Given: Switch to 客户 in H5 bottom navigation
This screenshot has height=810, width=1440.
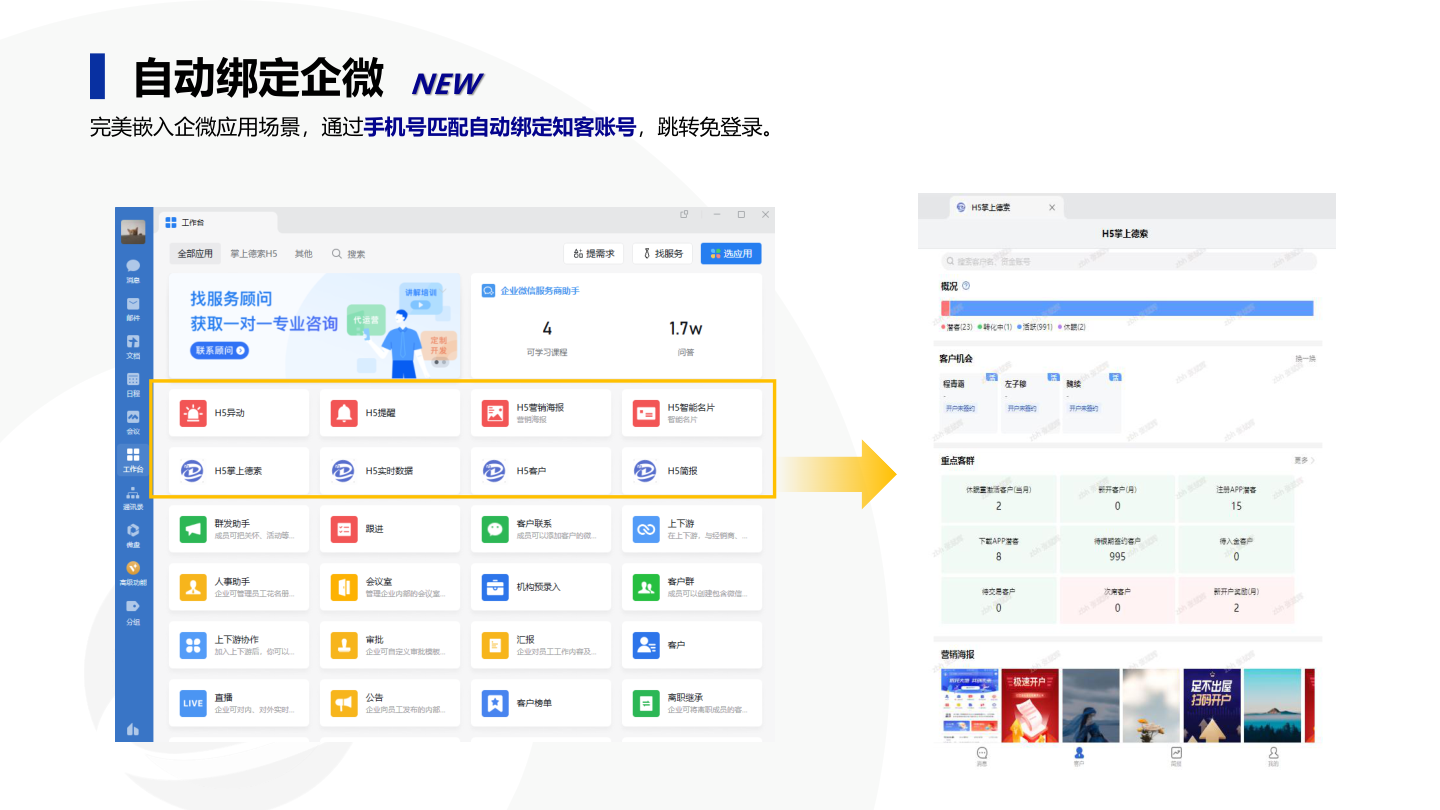Looking at the screenshot, I should coord(1079,756).
